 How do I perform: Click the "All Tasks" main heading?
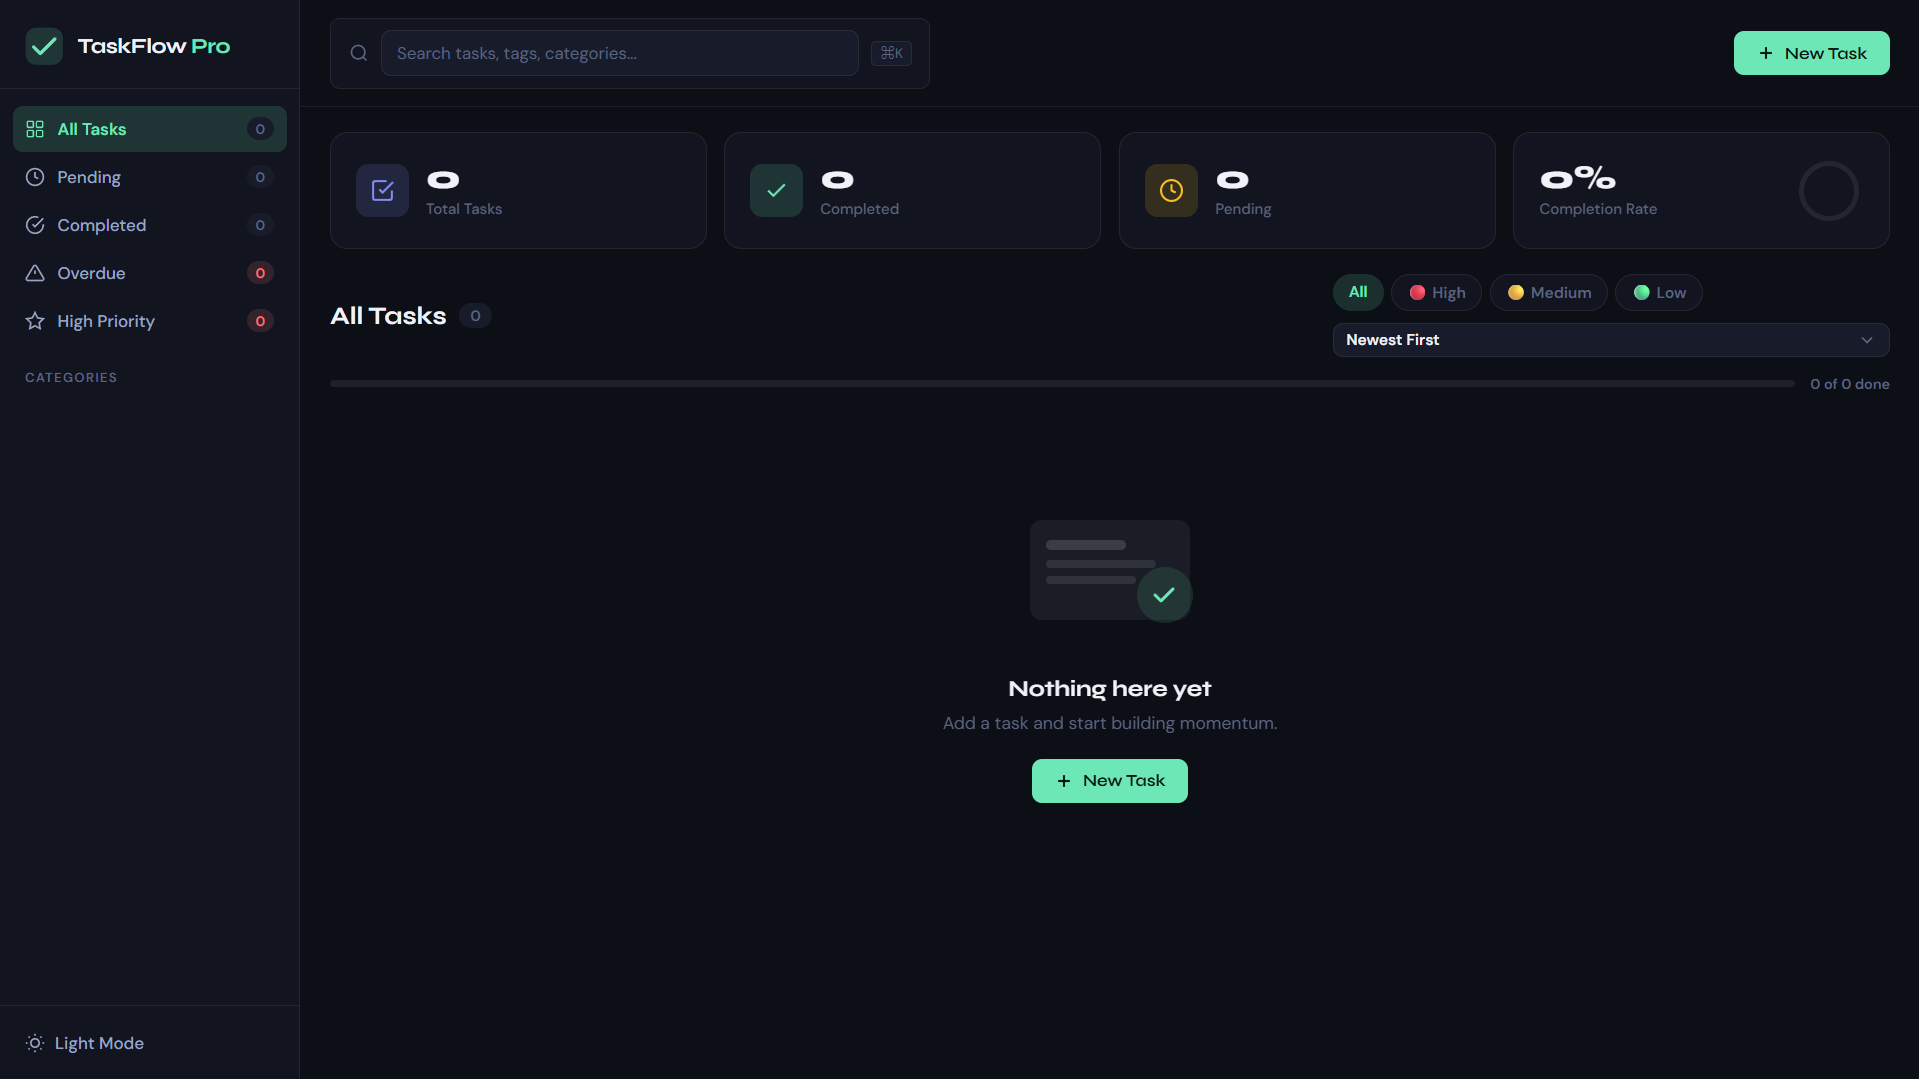tap(388, 316)
